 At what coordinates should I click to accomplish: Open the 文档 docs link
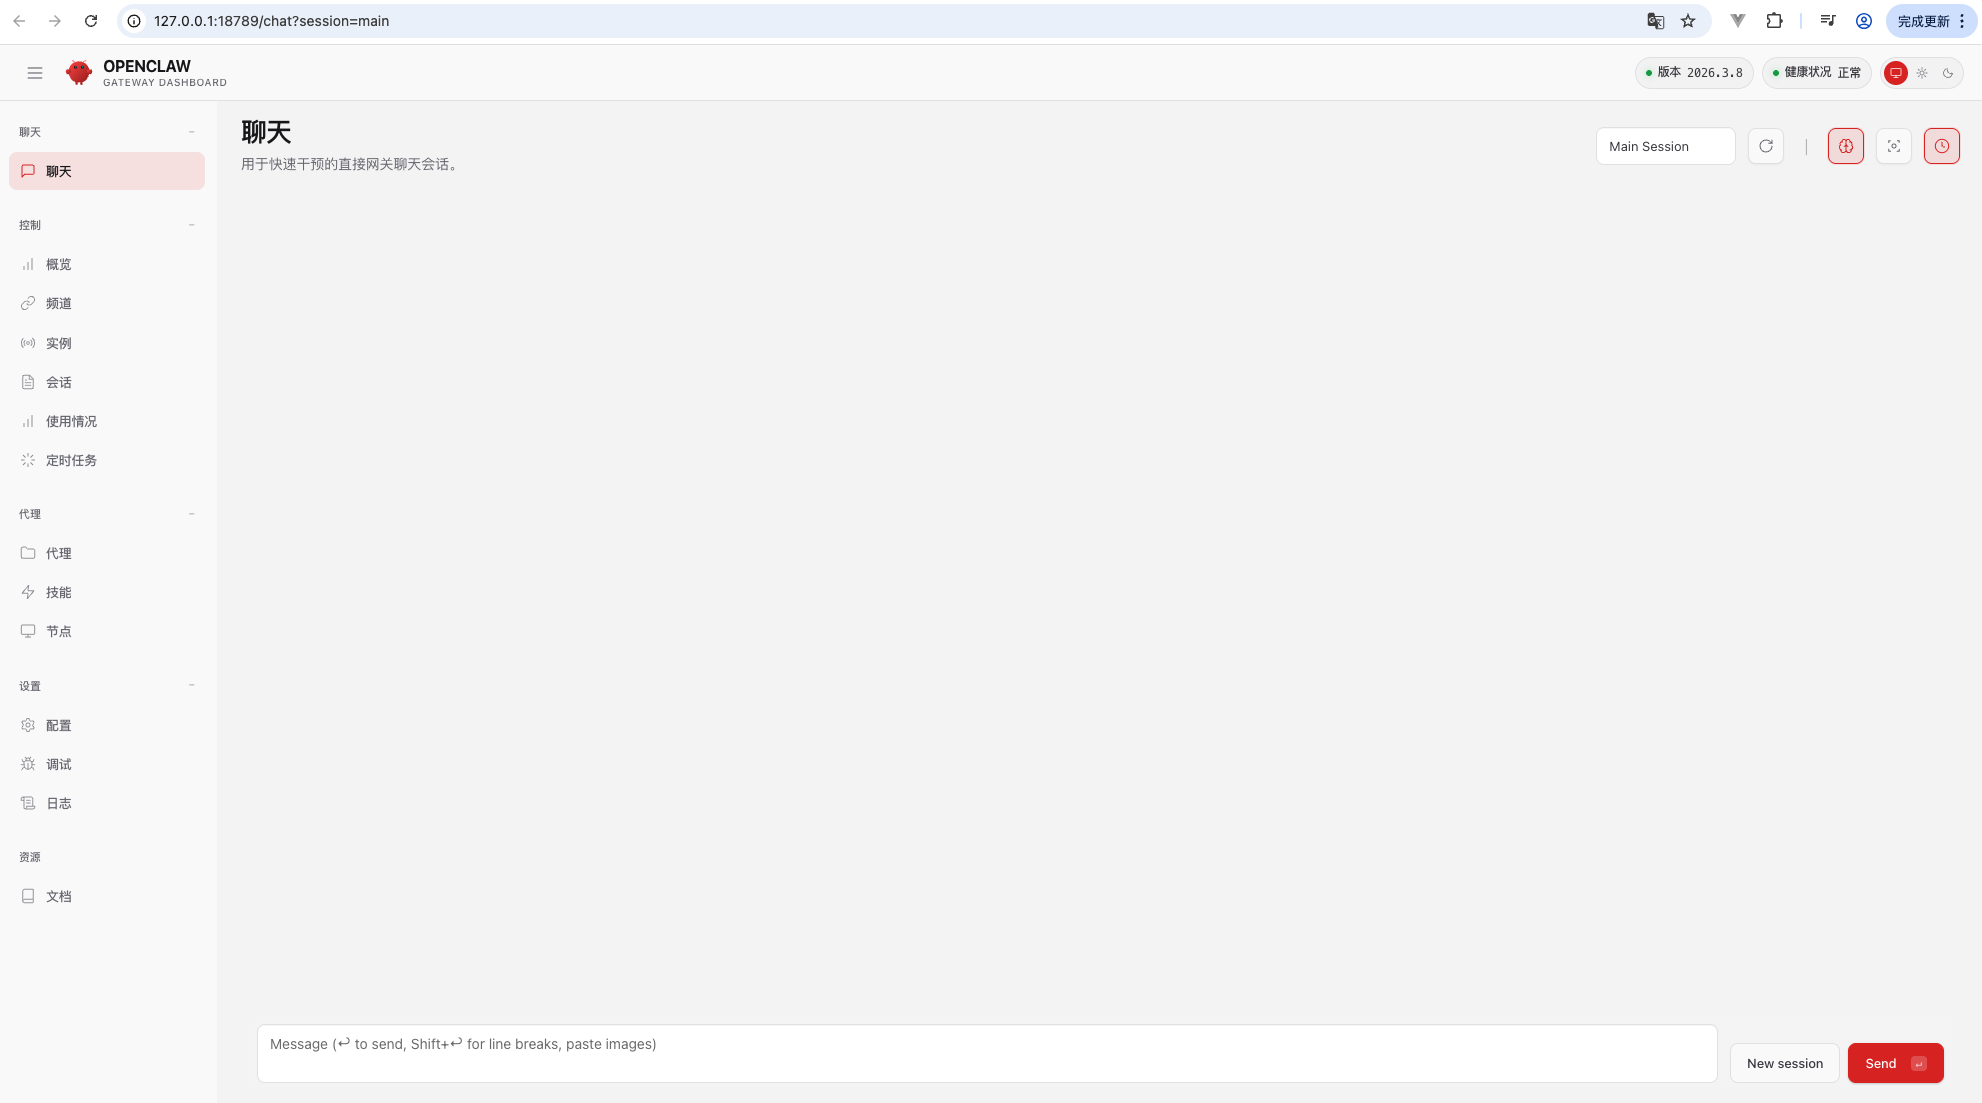107,896
